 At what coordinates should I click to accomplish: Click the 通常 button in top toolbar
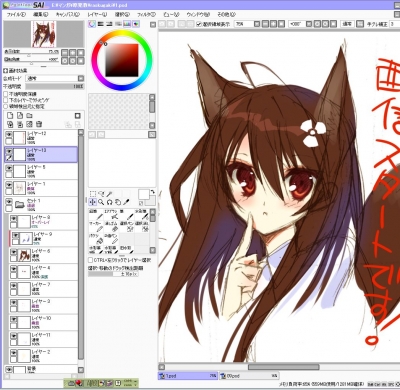click(x=347, y=24)
